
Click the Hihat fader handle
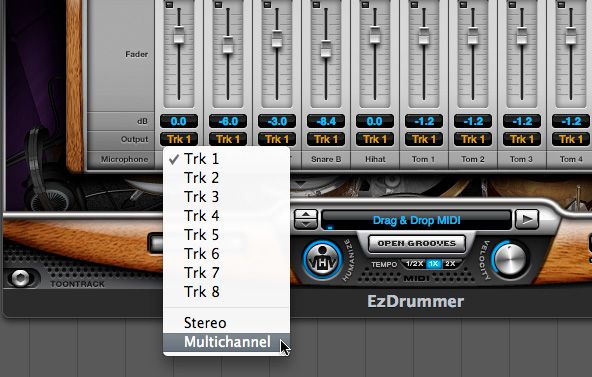(x=375, y=35)
